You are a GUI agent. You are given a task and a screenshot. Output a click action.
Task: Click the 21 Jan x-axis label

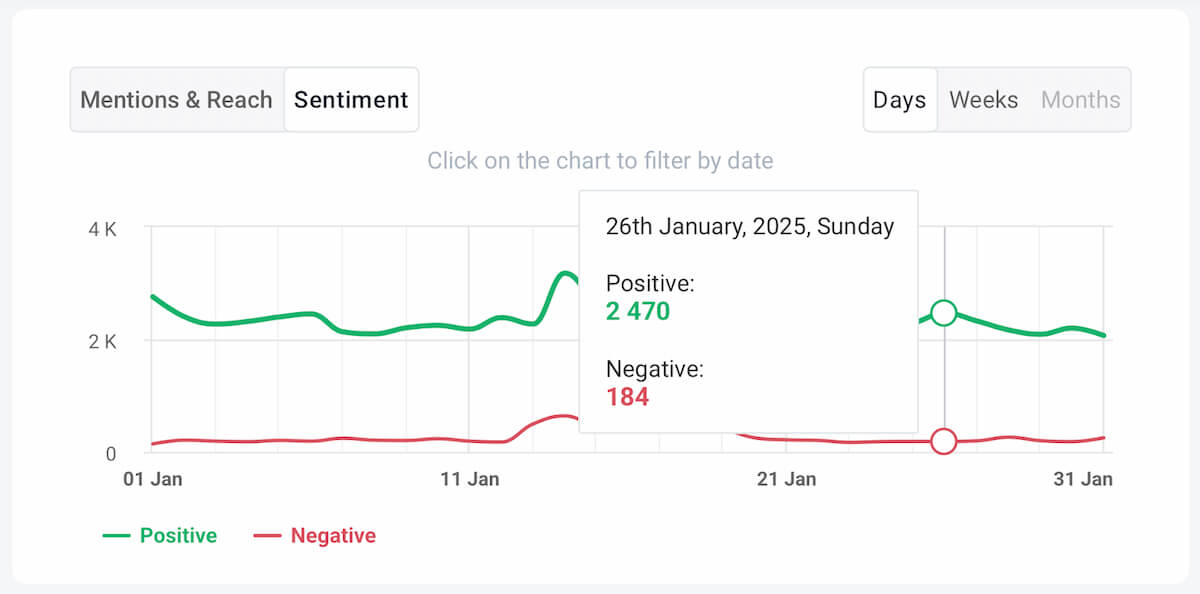coord(786,479)
